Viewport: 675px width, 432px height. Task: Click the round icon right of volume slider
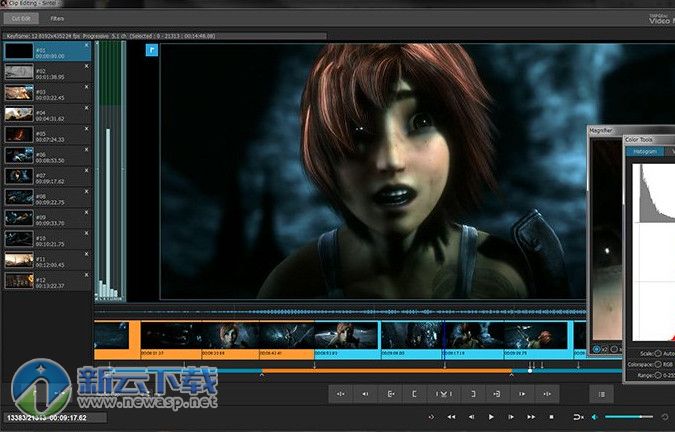coord(665,417)
